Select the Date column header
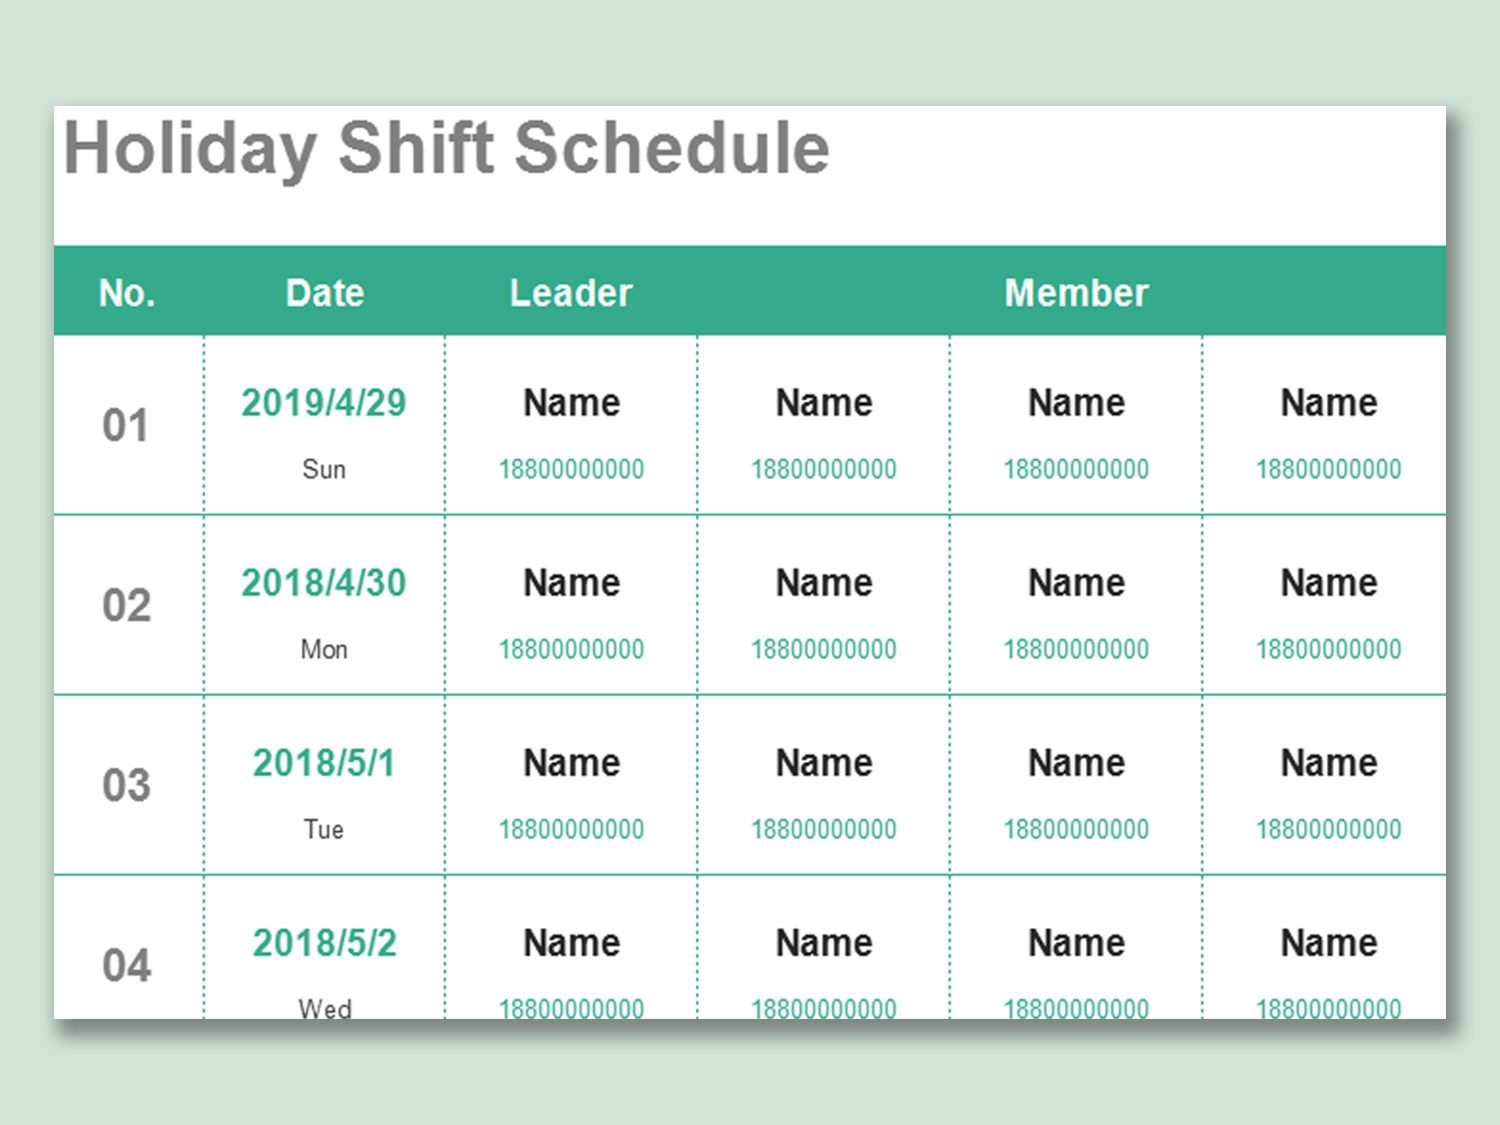 click(x=325, y=293)
